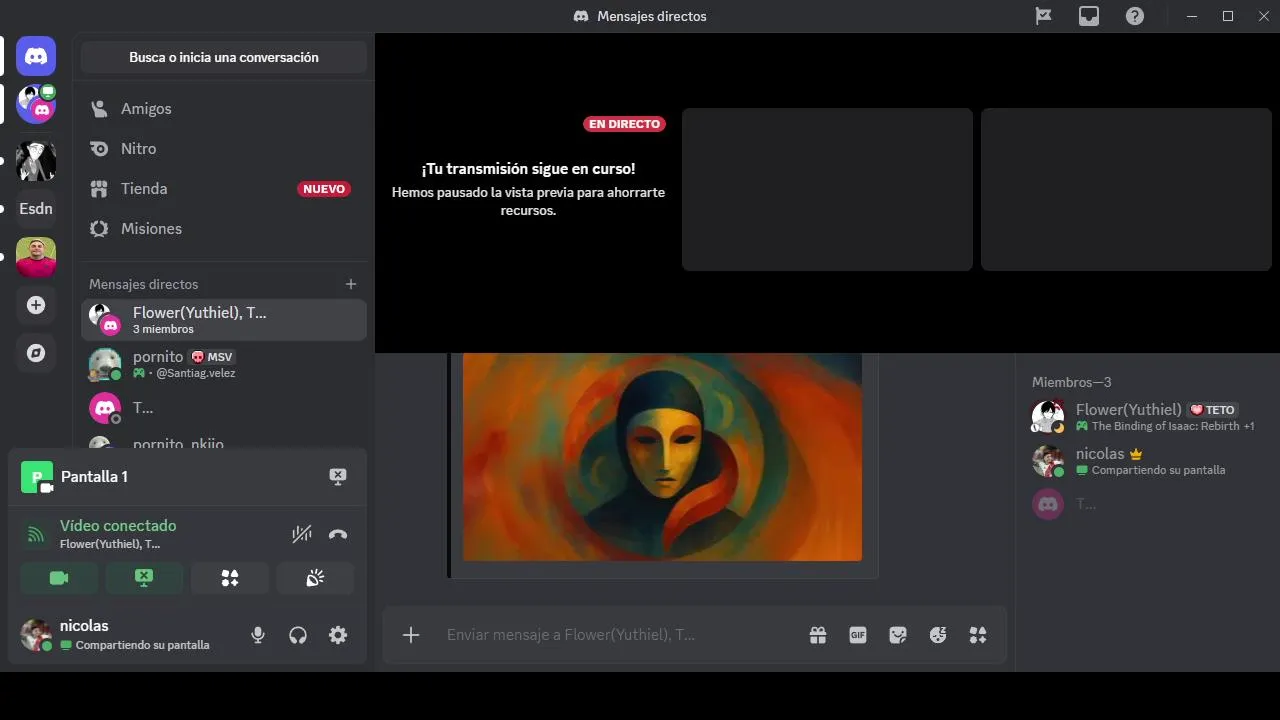The width and height of the screenshot is (1280, 720).
Task: Click 'Pantalla 1' stream label
Action: (94, 477)
